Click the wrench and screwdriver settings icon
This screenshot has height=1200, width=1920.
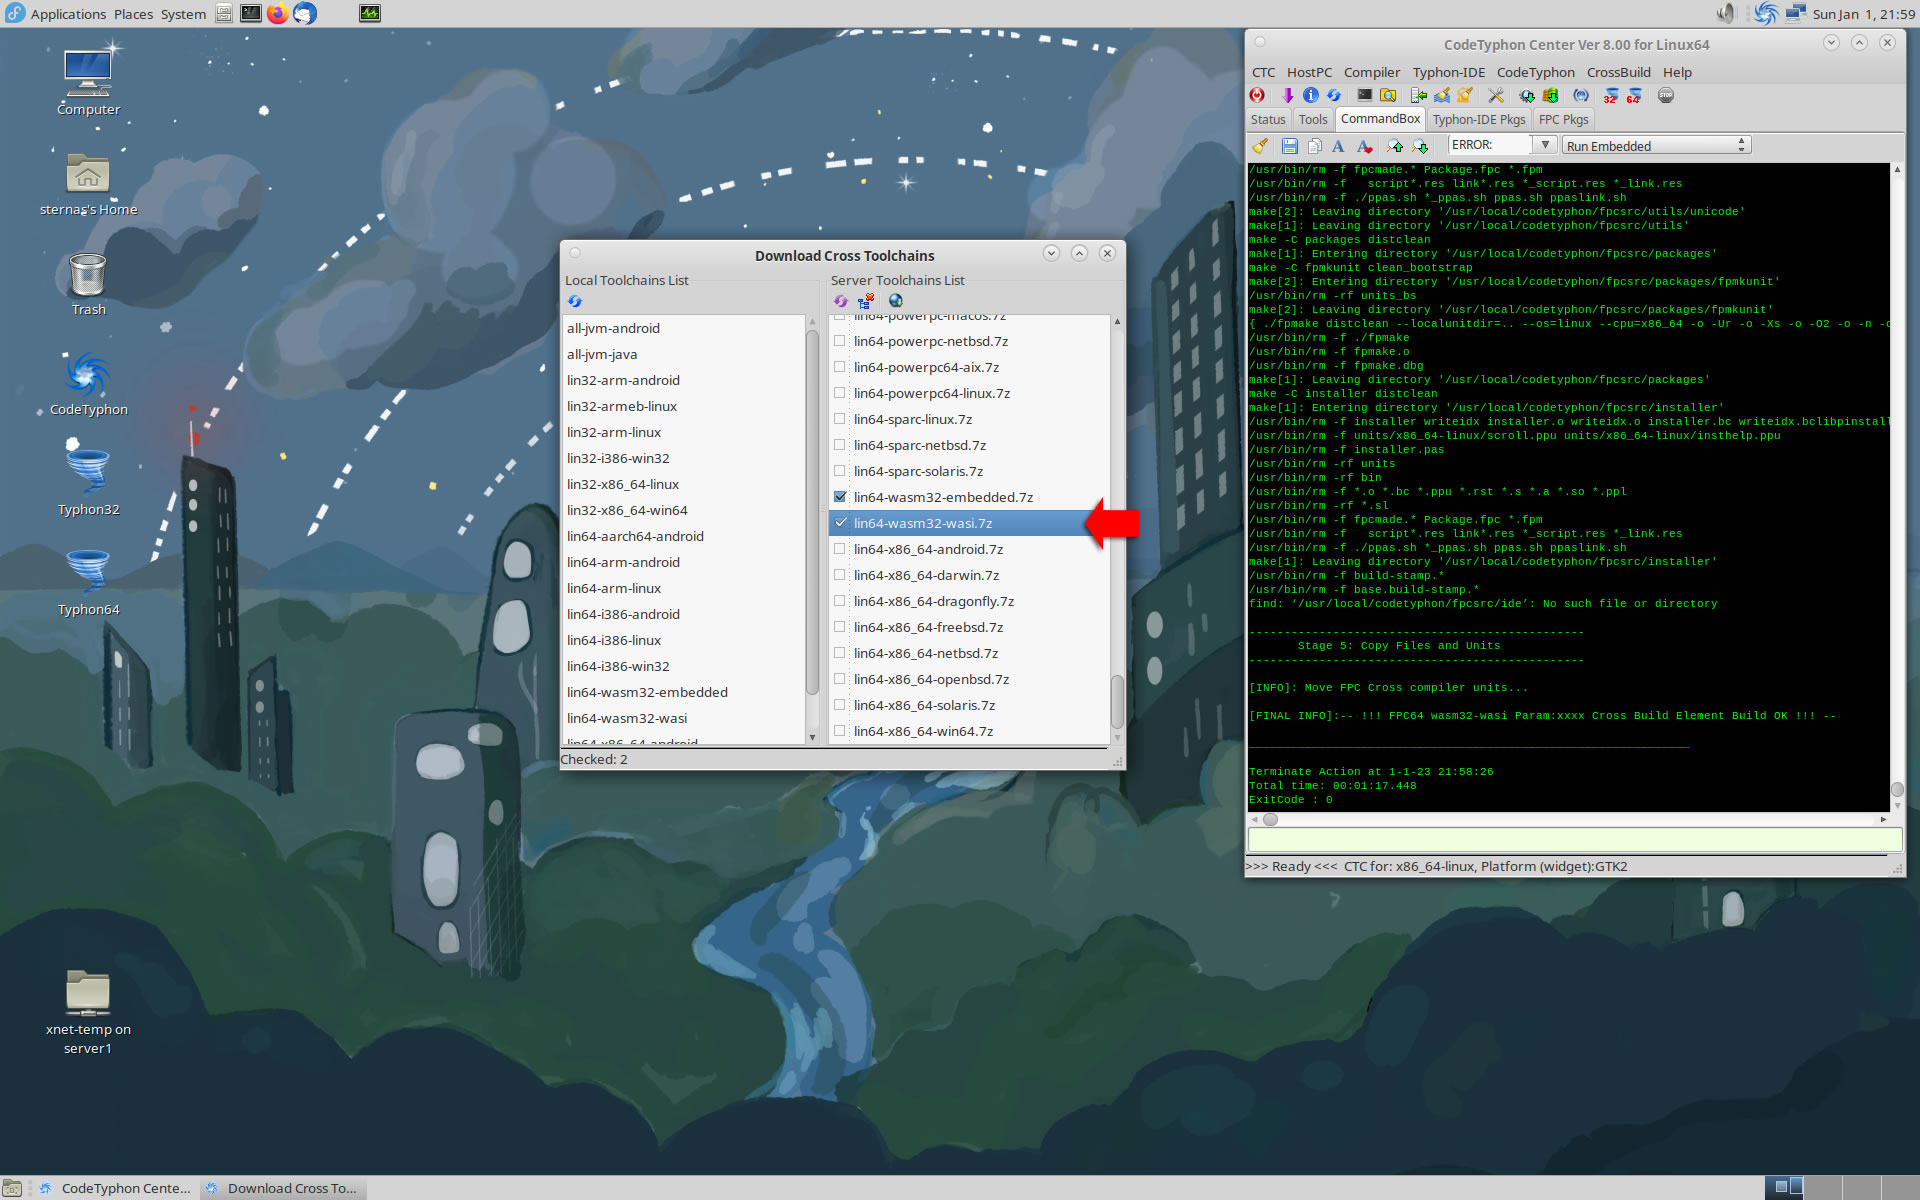[x=1496, y=96]
